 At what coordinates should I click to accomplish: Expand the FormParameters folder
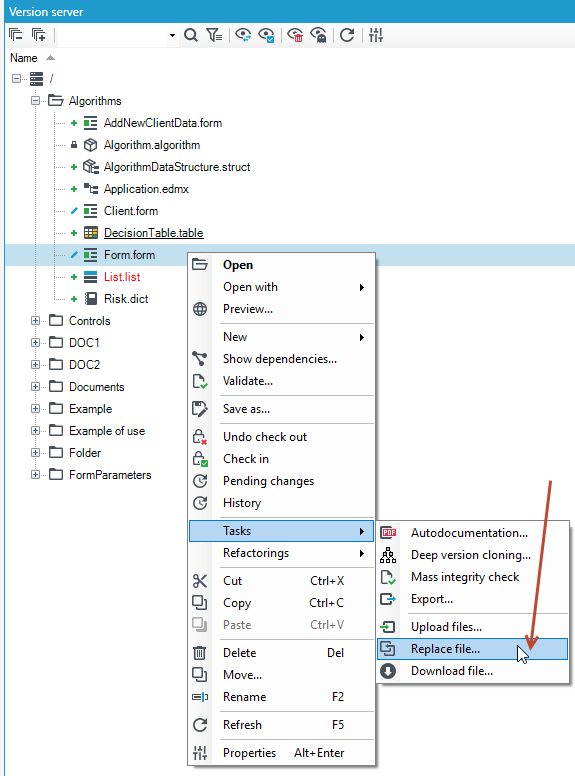(x=35, y=475)
